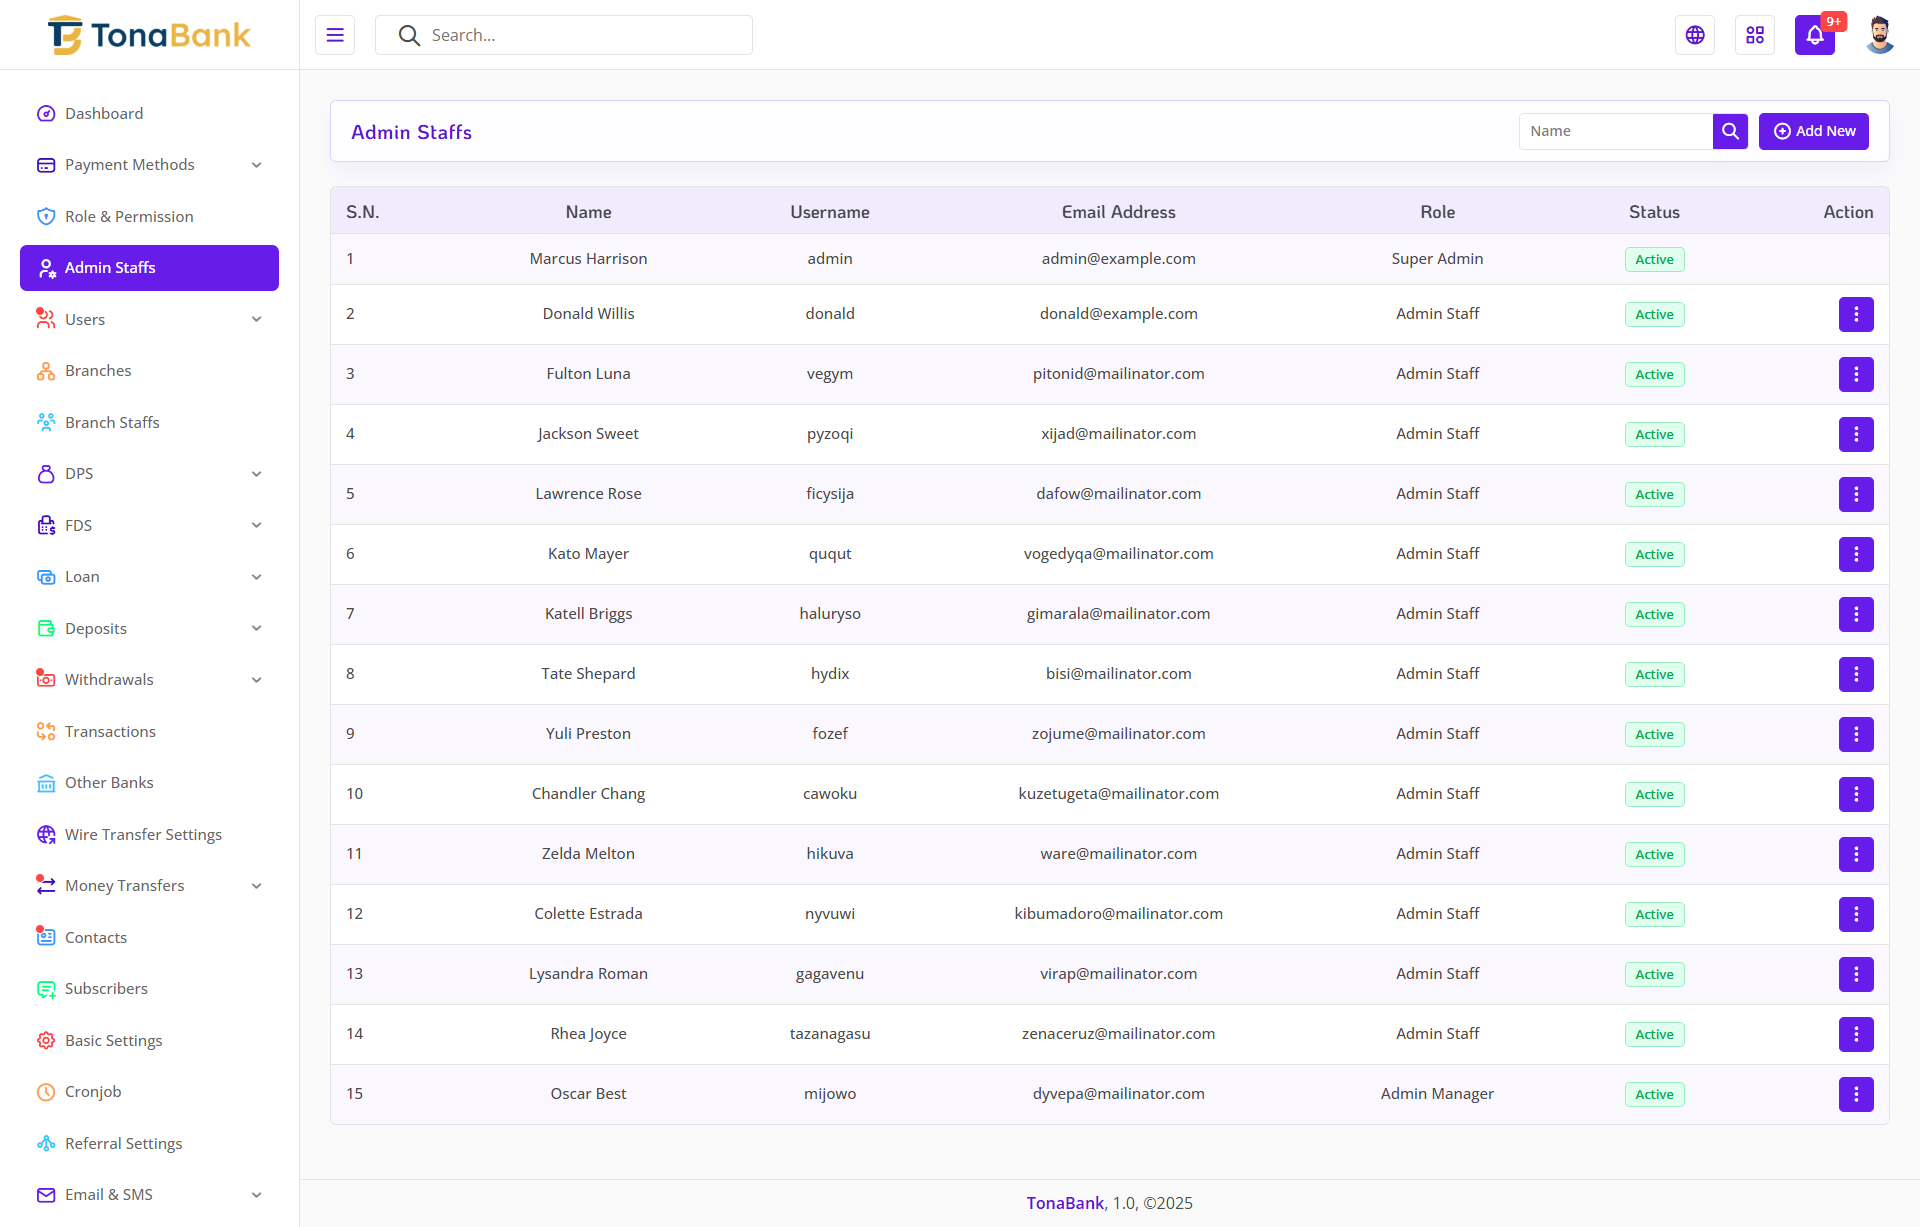Expand the Payment Methods submenu
Screen dimensions: 1920x1227
(256, 165)
